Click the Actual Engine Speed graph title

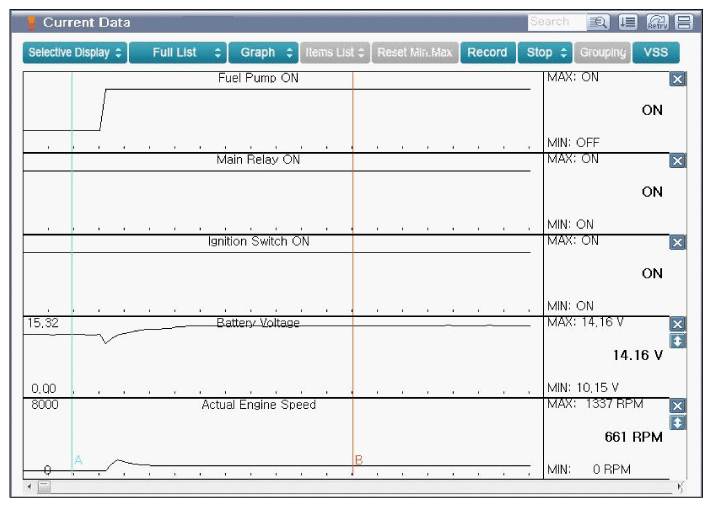258,404
